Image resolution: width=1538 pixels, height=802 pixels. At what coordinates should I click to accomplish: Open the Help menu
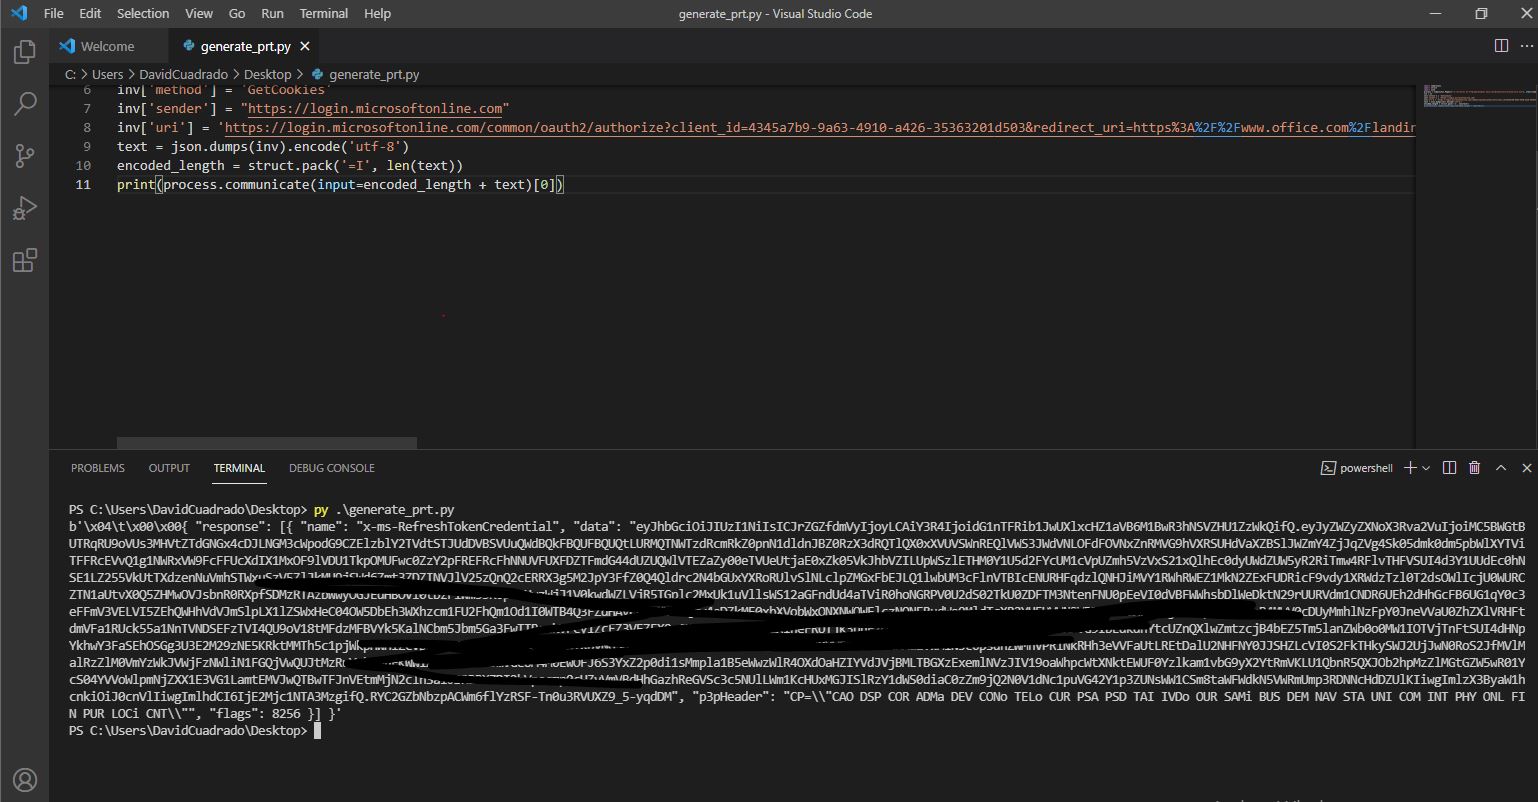pyautogui.click(x=377, y=13)
